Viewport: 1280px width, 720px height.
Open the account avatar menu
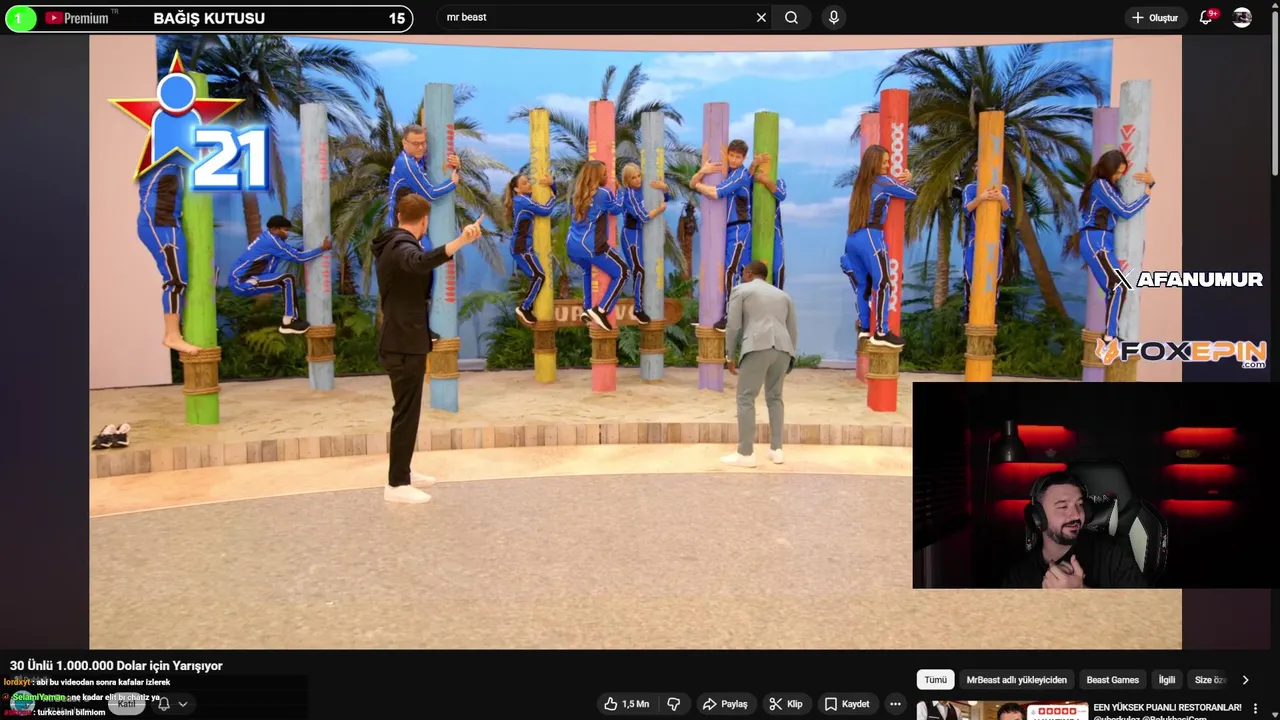[1242, 17]
